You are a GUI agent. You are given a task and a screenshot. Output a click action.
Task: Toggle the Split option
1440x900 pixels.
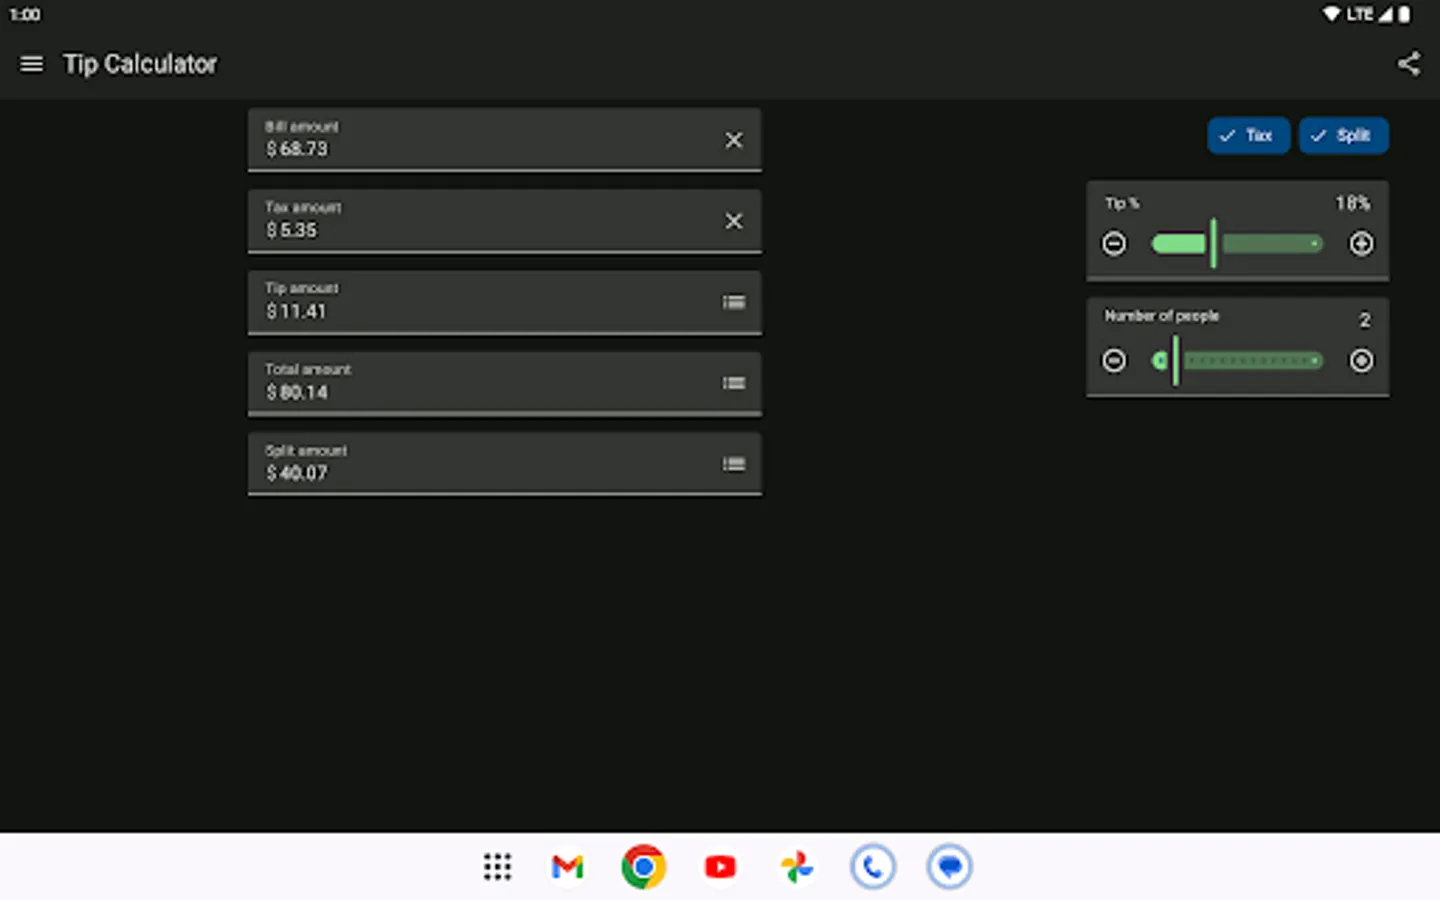click(1343, 135)
